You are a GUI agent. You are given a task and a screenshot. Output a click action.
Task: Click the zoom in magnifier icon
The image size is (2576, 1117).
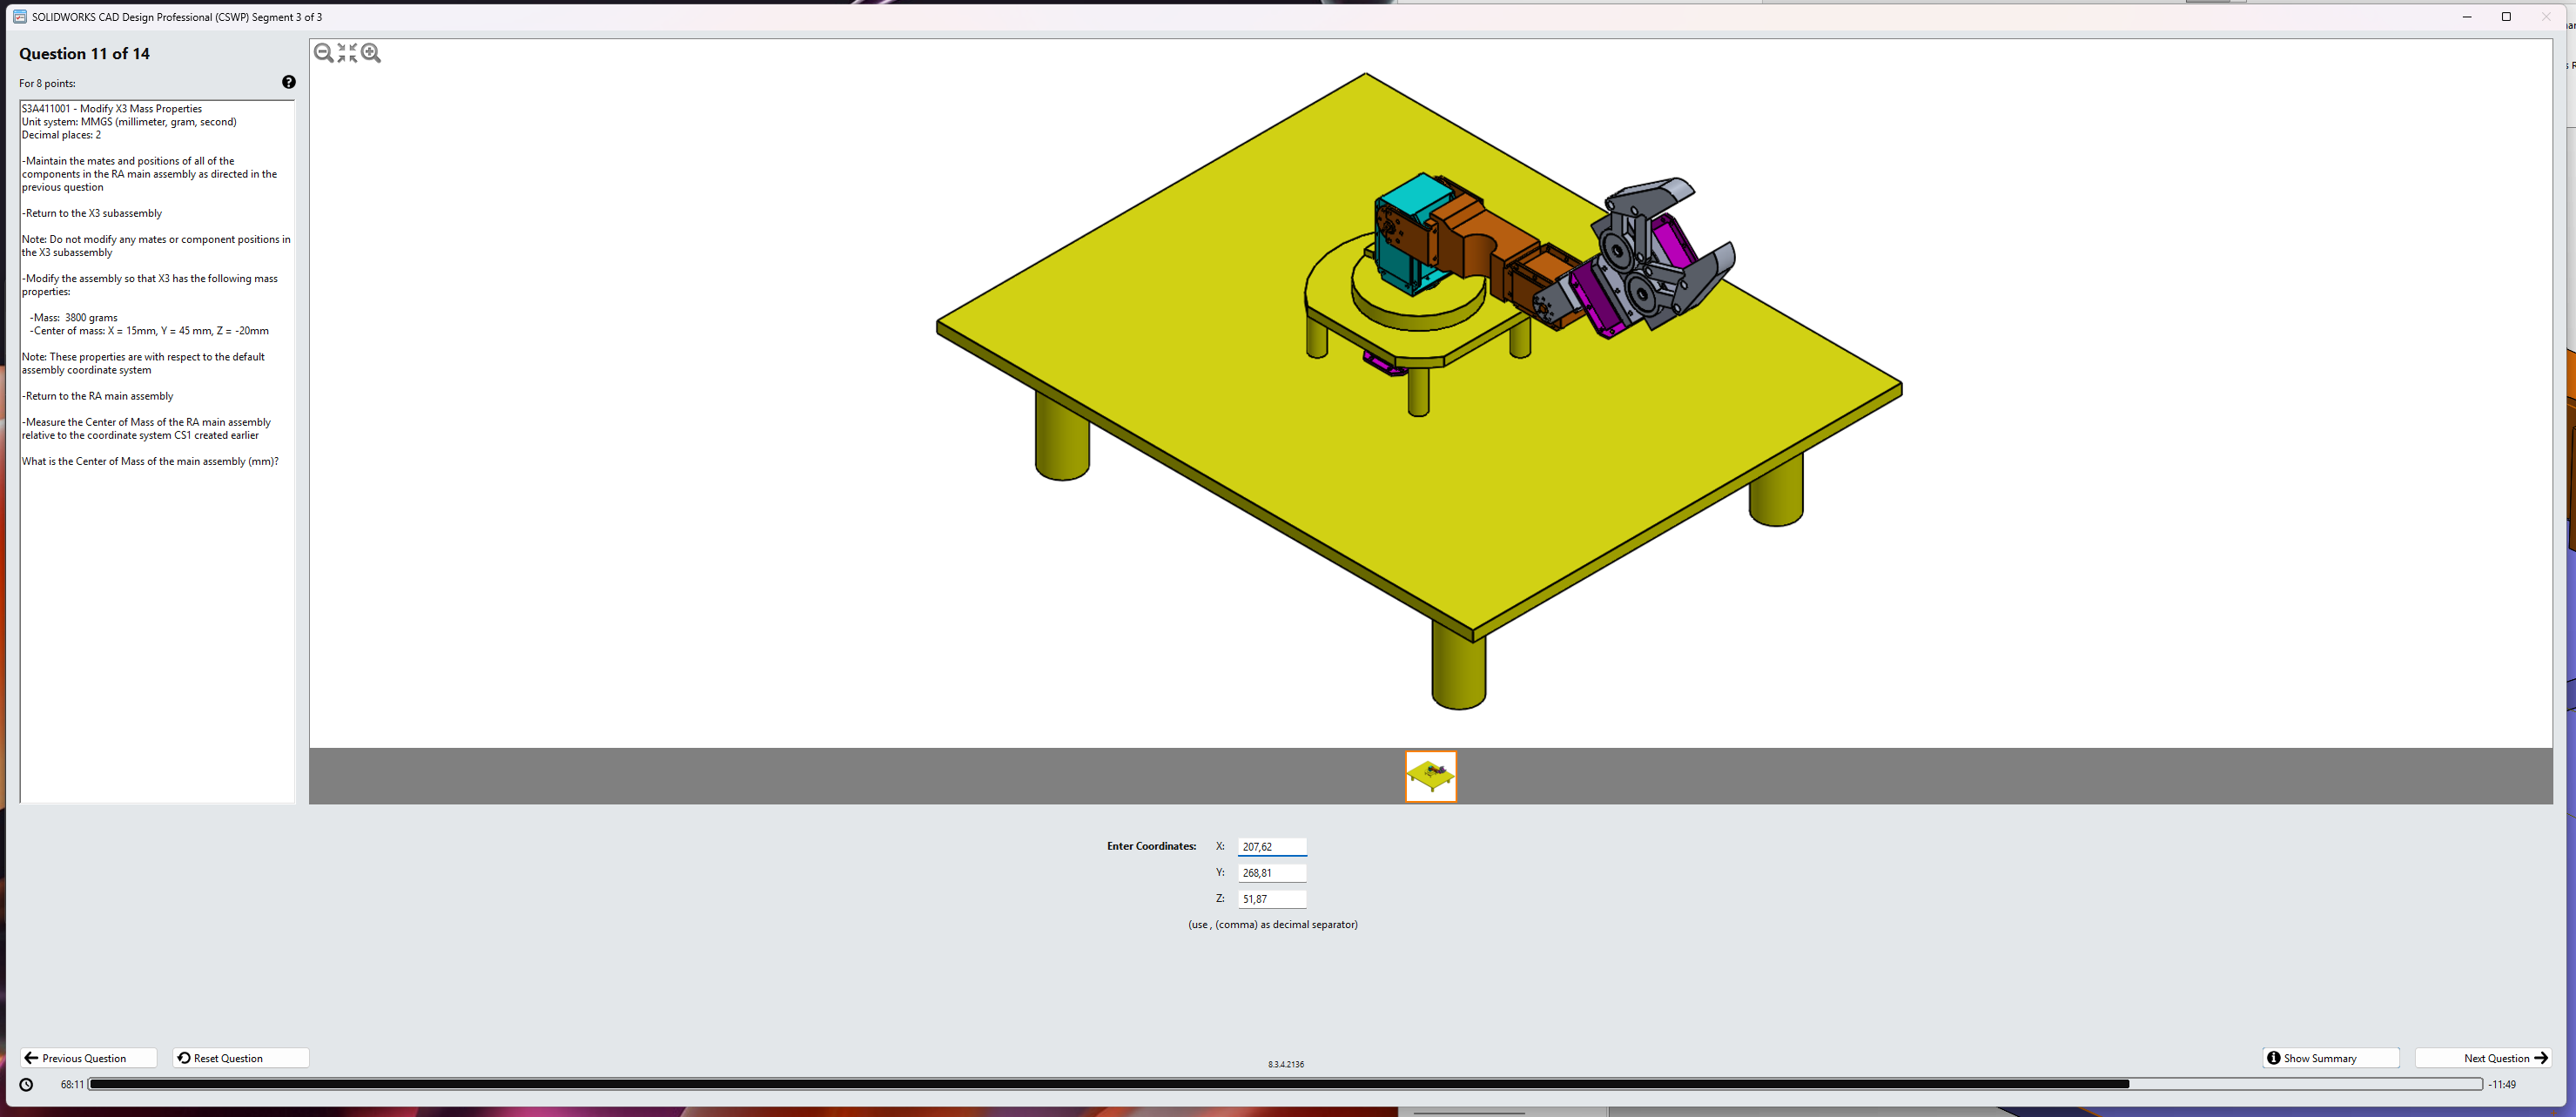click(x=371, y=53)
